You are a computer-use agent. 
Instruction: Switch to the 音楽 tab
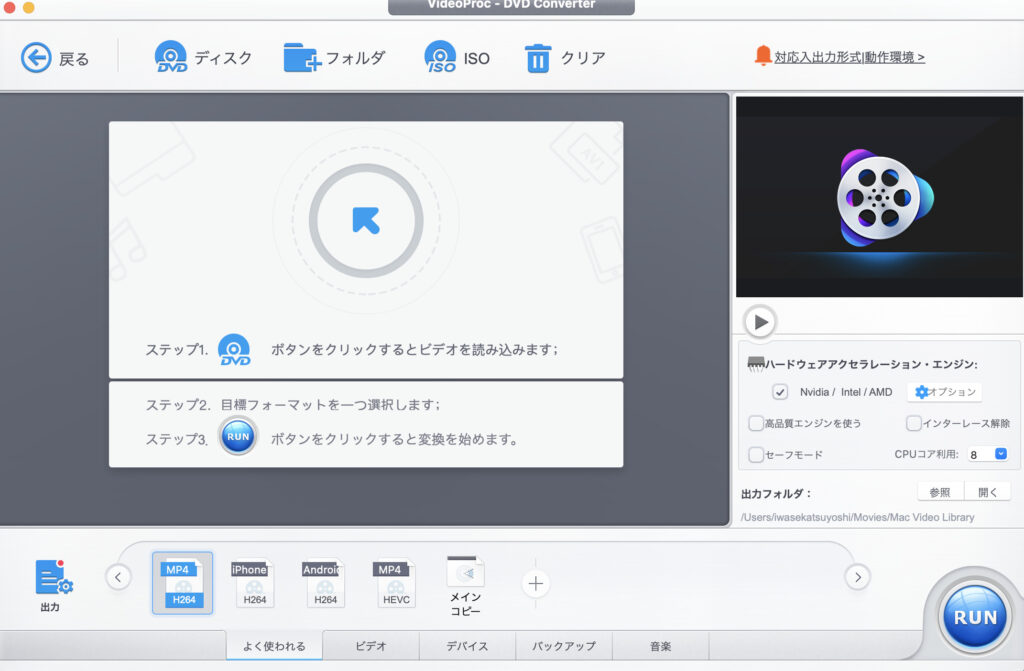tap(660, 646)
